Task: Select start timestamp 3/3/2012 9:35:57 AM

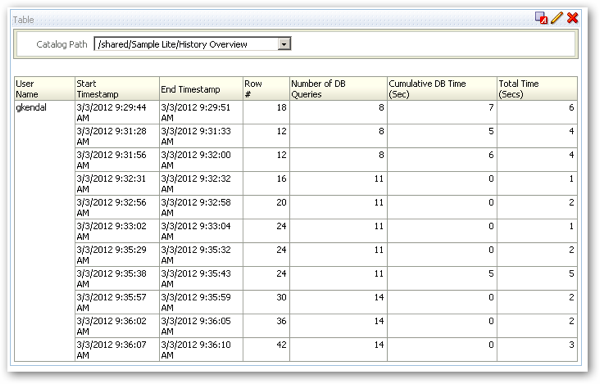Action: tap(117, 302)
